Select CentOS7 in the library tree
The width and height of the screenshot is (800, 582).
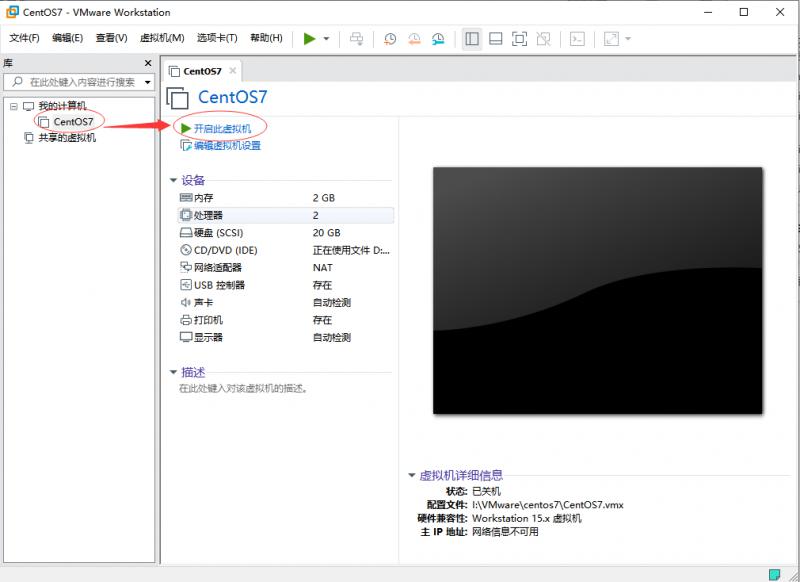[x=73, y=121]
